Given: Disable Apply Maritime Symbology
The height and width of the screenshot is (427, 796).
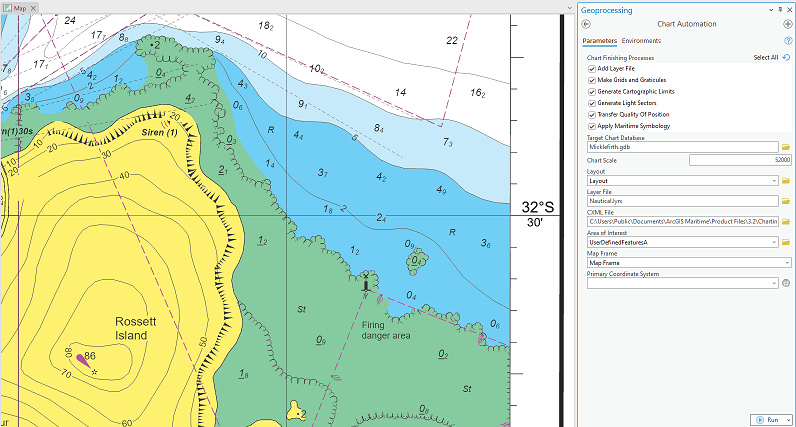Looking at the screenshot, I should [x=591, y=126].
